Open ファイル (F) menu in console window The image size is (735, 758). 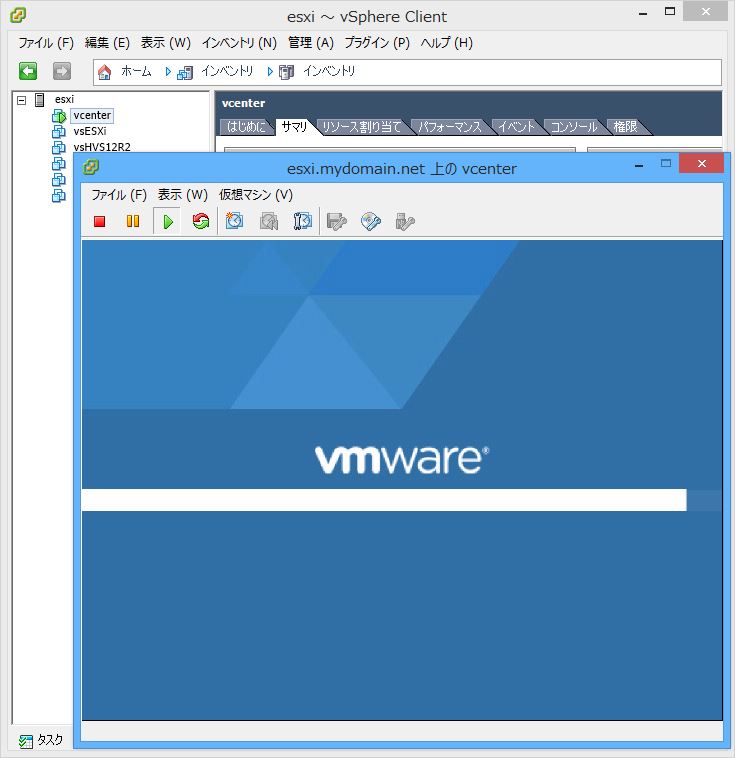click(119, 195)
